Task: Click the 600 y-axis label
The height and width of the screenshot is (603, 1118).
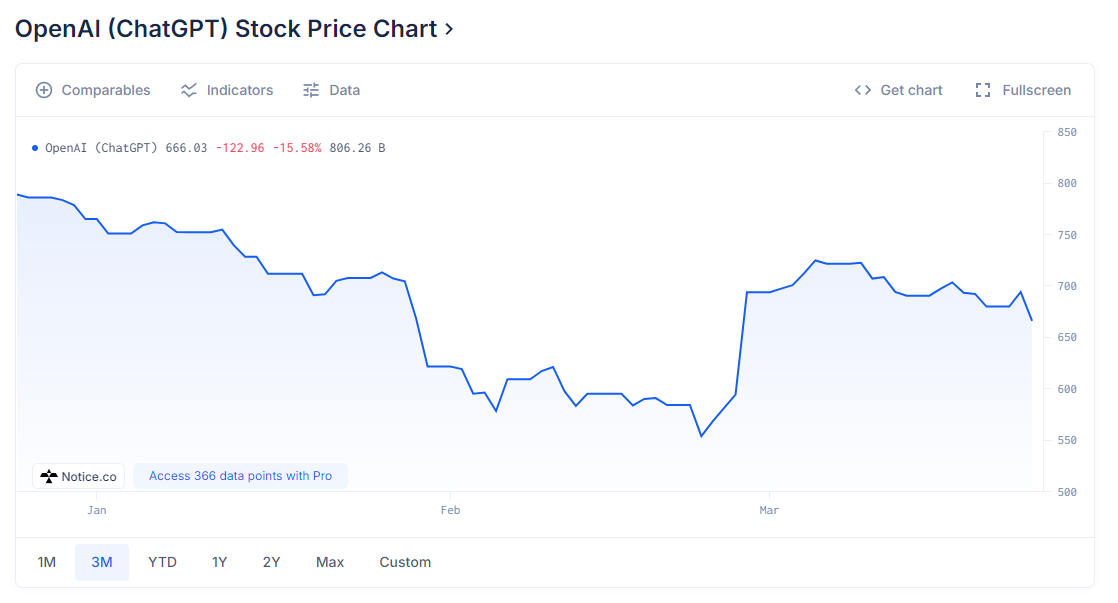Action: 1067,389
